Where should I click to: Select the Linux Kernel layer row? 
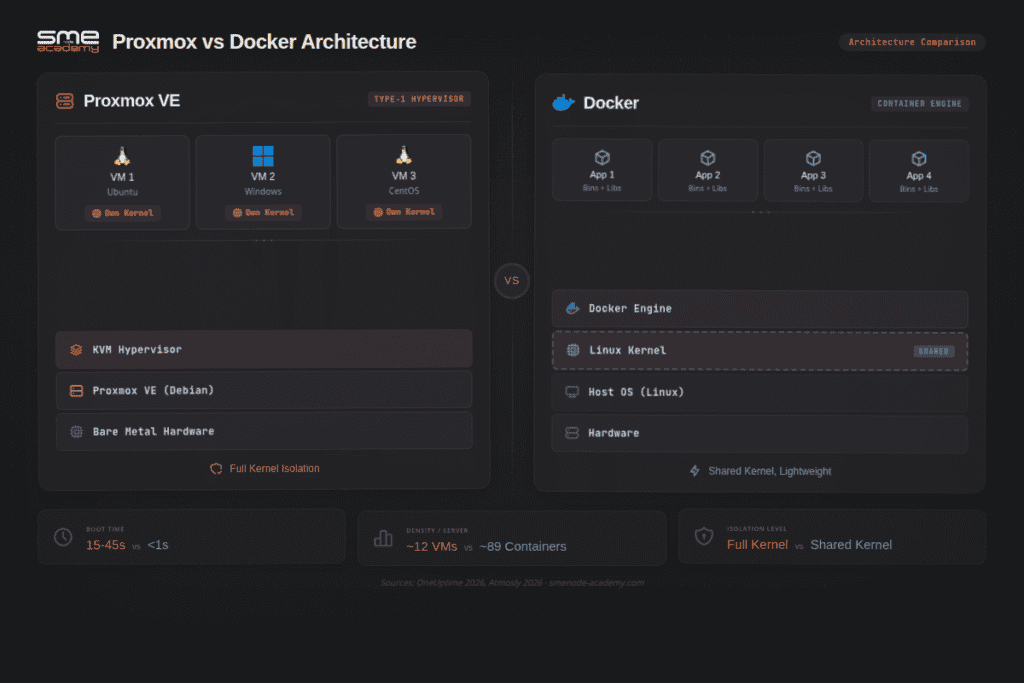tap(760, 351)
